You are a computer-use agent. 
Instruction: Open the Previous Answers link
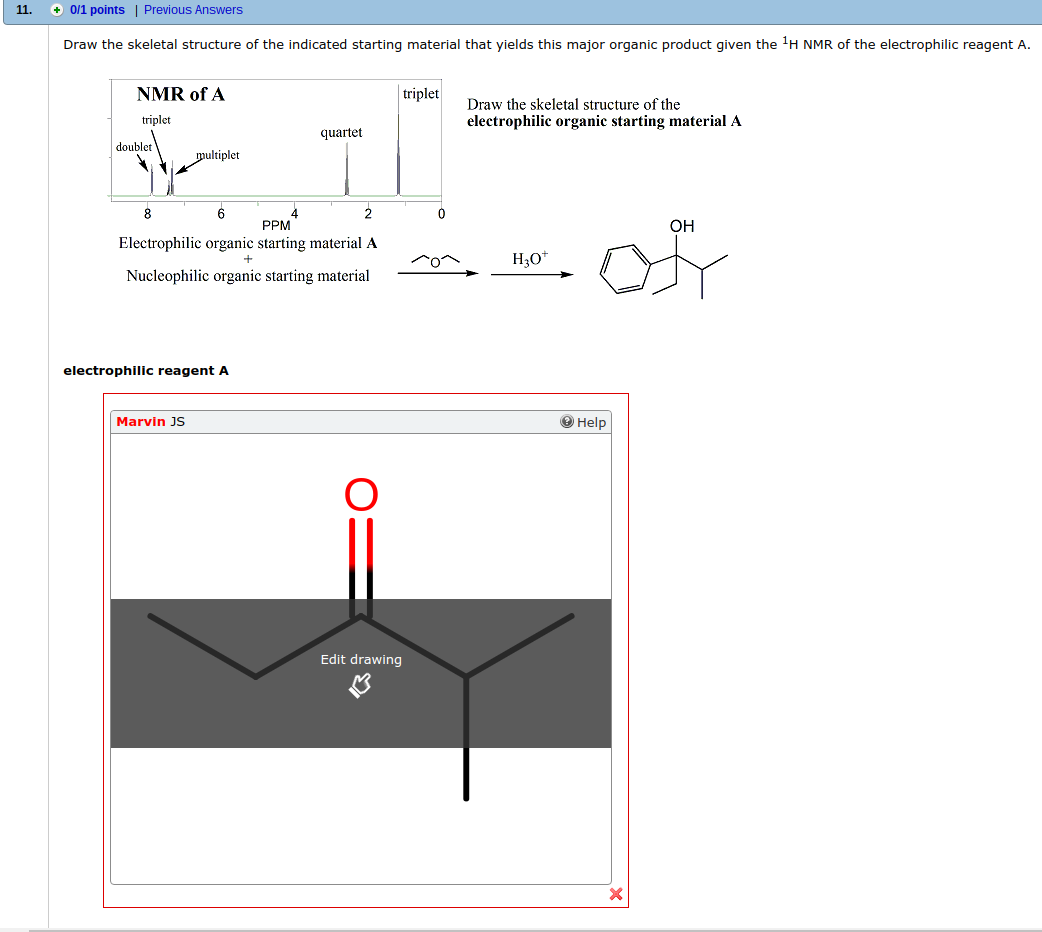(193, 9)
